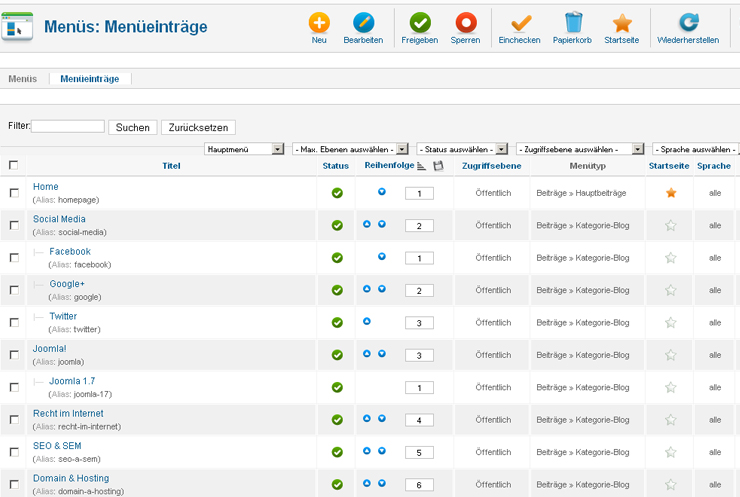Sort the table by Titel column
The width and height of the screenshot is (740, 497).
coord(171,166)
